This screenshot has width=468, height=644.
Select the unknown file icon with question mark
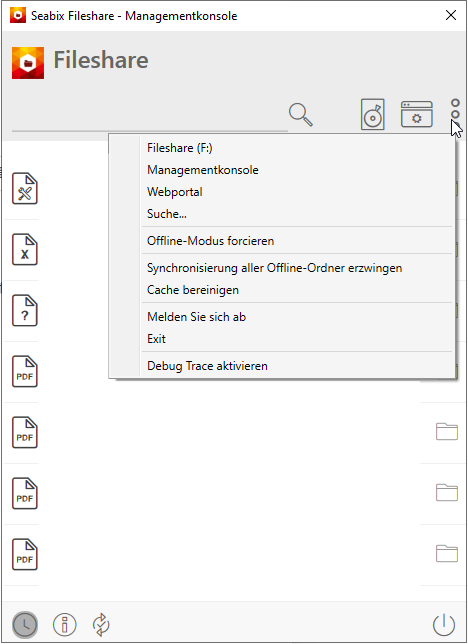click(25, 310)
